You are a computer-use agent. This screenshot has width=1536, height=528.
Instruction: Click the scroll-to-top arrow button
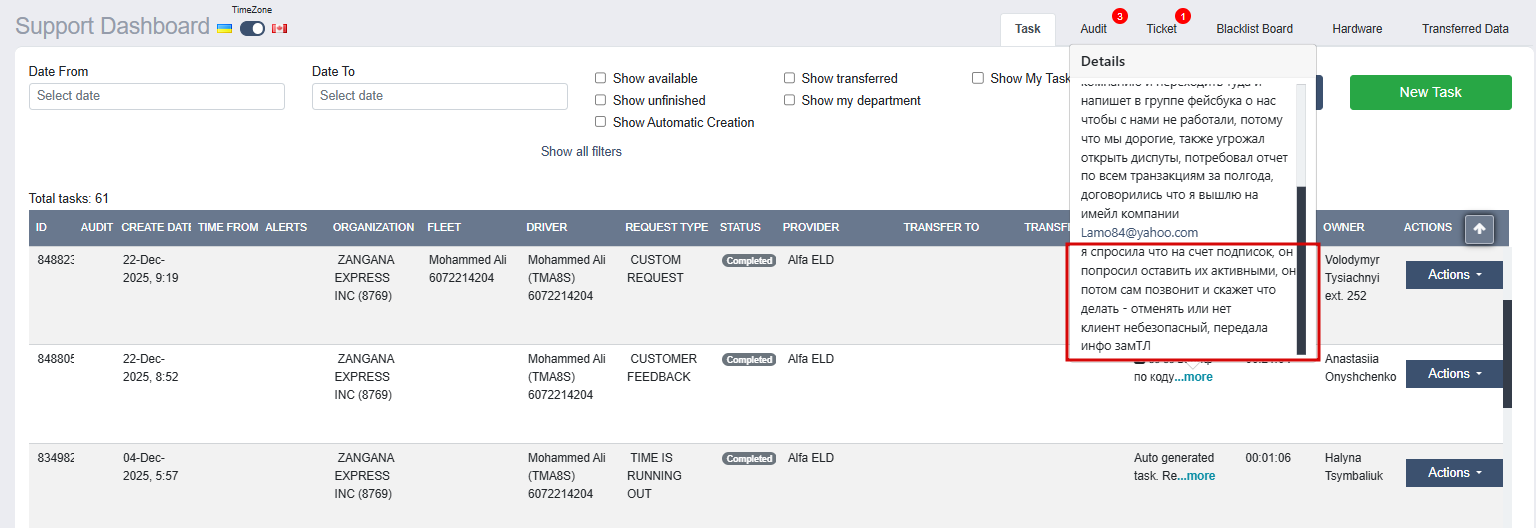(x=1479, y=229)
